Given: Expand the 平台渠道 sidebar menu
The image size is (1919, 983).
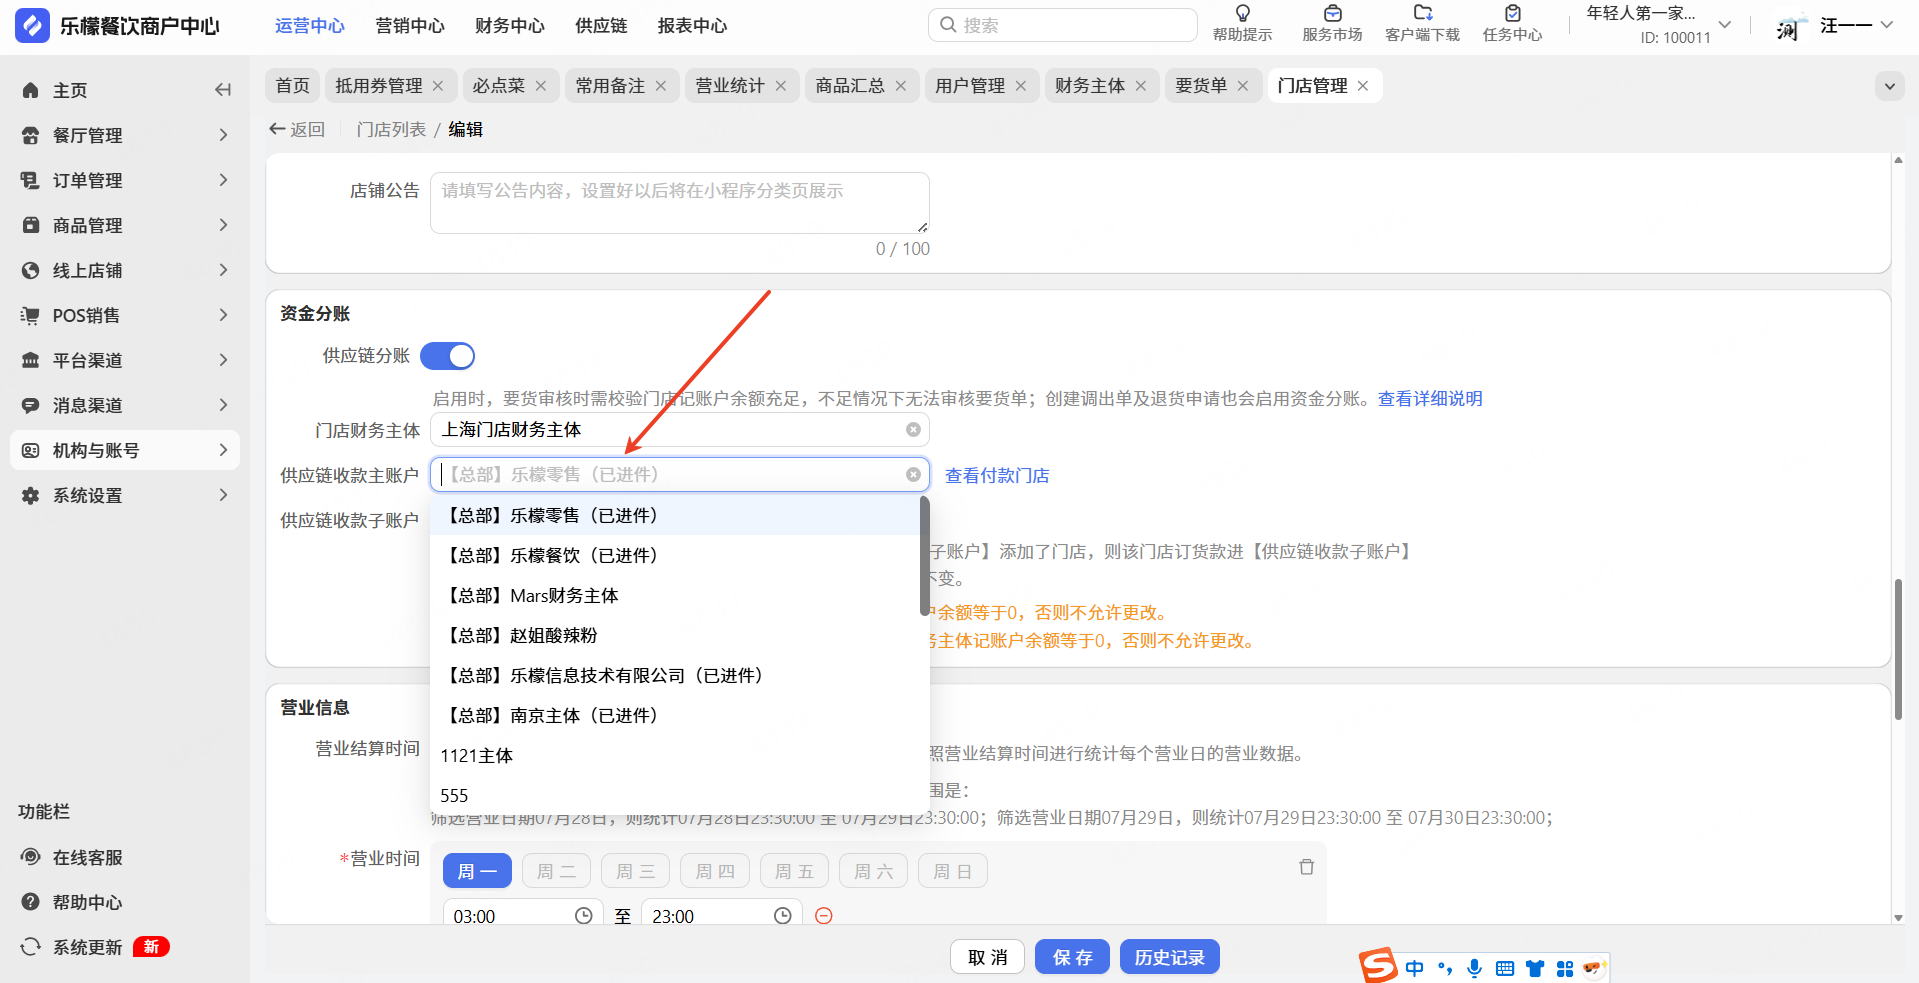Looking at the screenshot, I should [x=125, y=360].
